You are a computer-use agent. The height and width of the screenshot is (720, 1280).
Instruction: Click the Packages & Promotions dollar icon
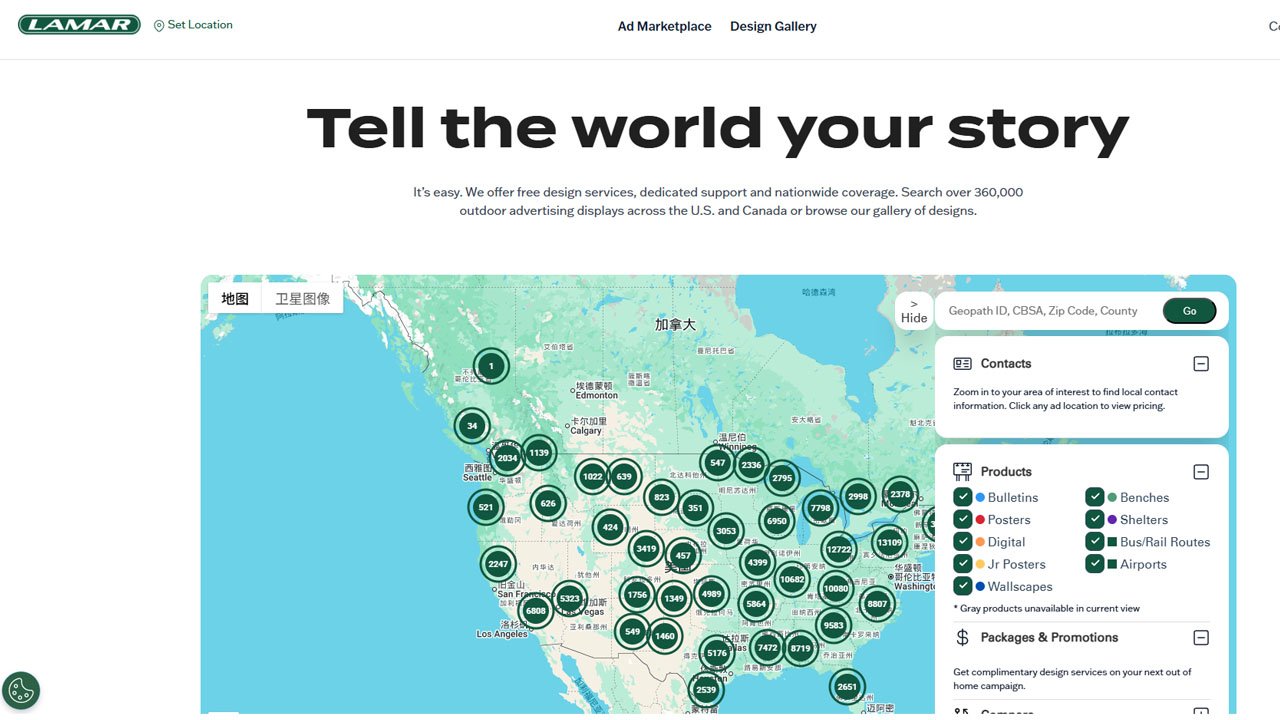962,637
